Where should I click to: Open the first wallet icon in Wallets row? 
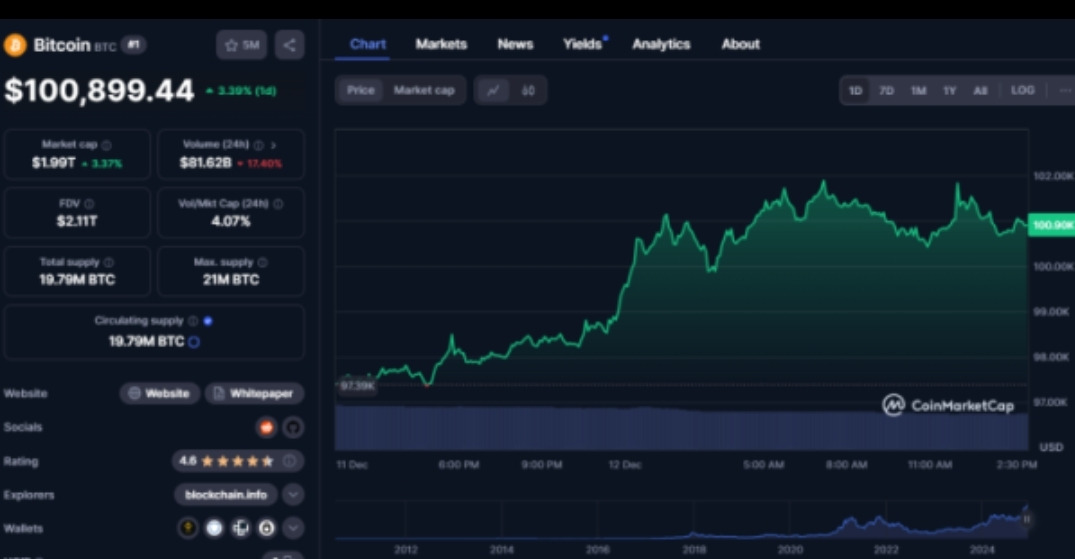188,527
